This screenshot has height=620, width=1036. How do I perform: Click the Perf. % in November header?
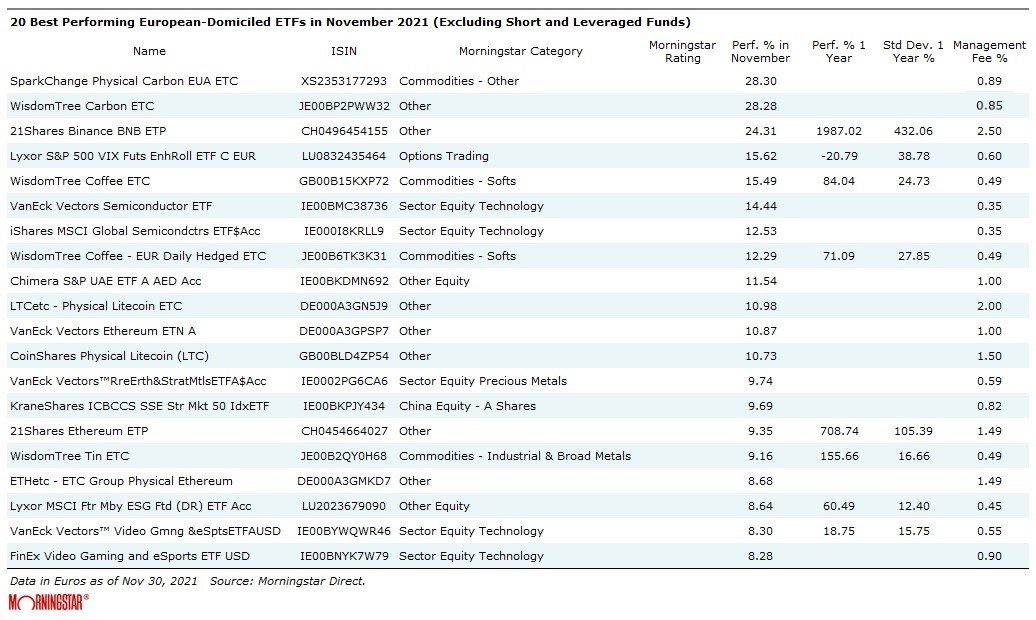(760, 51)
